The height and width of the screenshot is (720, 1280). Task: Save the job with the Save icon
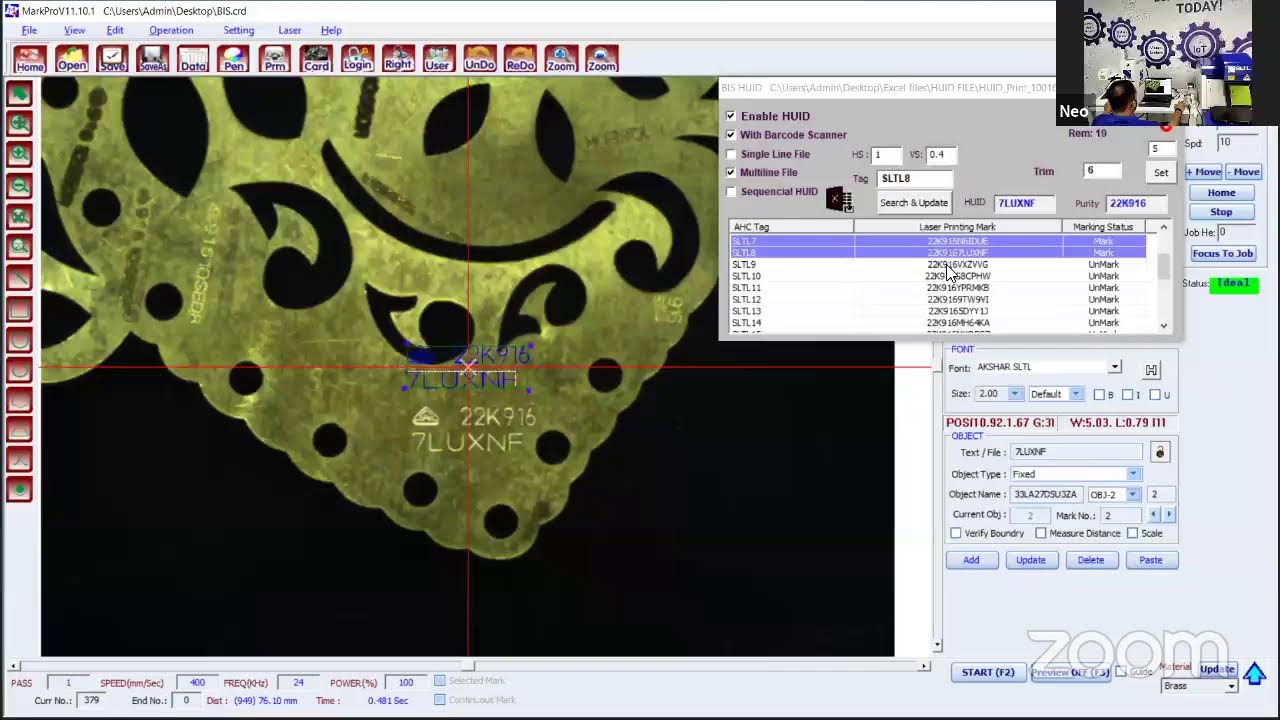(112, 59)
